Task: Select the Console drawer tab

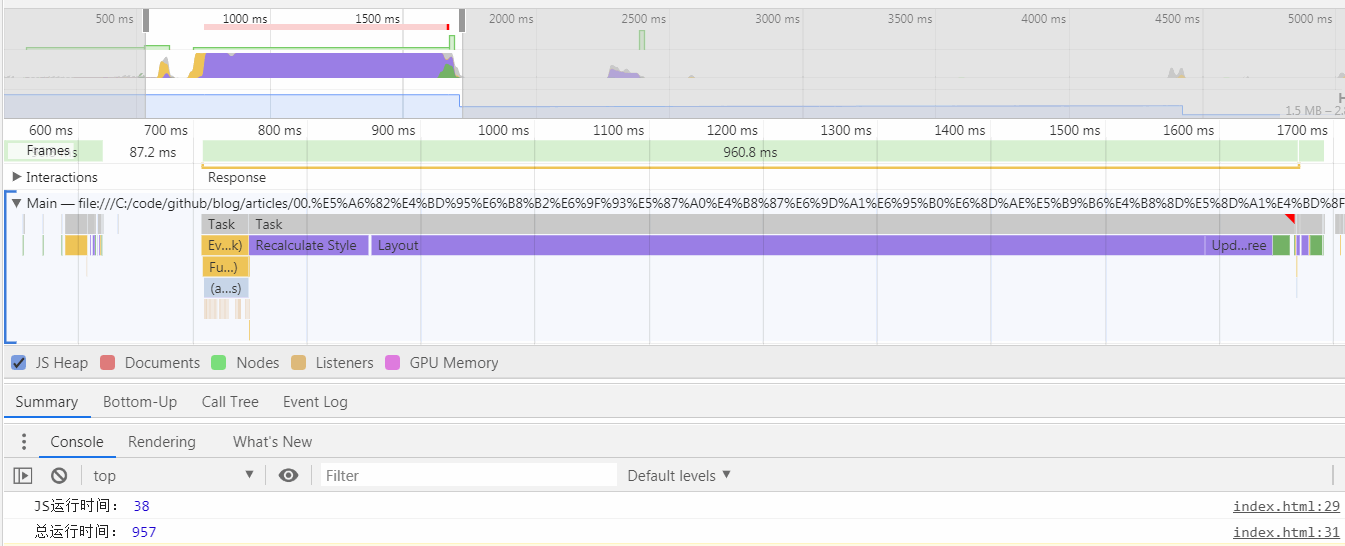Action: tap(77, 441)
